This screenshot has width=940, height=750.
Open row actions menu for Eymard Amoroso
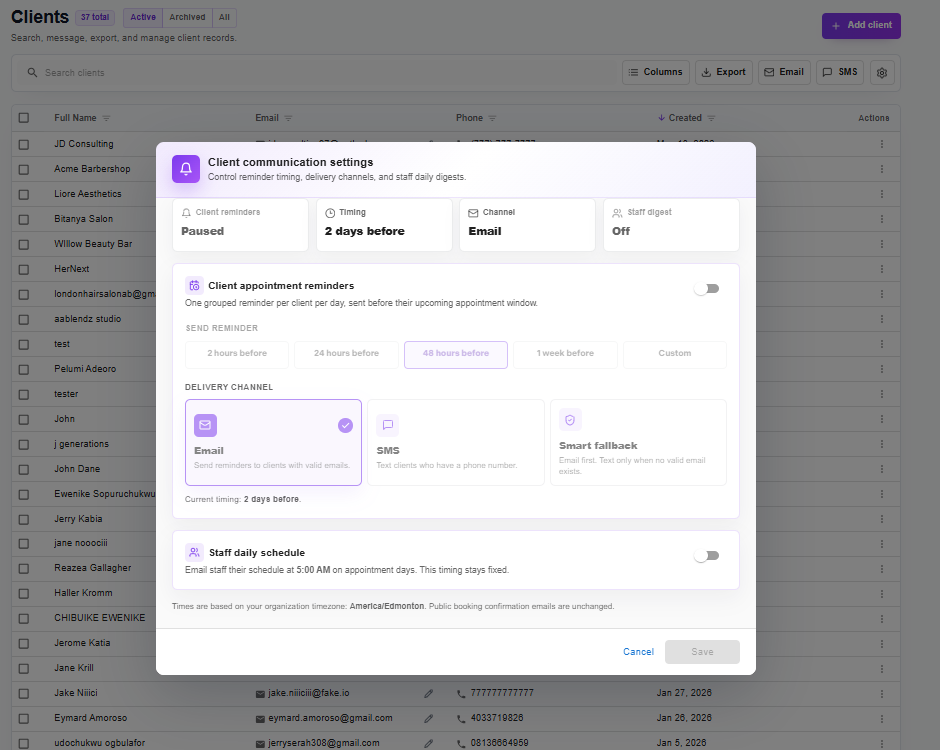coord(882,719)
